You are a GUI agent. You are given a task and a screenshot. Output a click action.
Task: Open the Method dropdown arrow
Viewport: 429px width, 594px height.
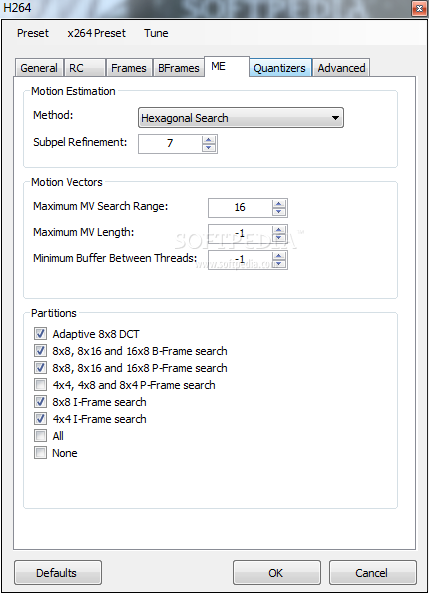click(335, 118)
